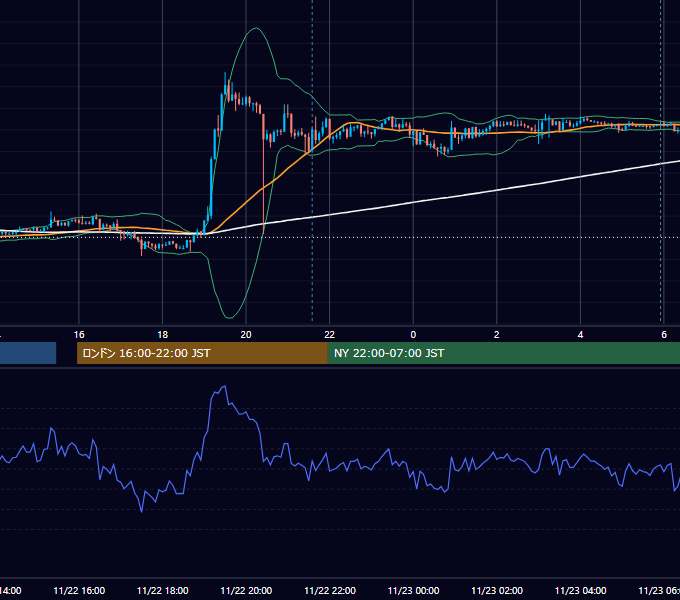Click the 11/23 02:00 date label
The image size is (680, 600).
tap(497, 590)
